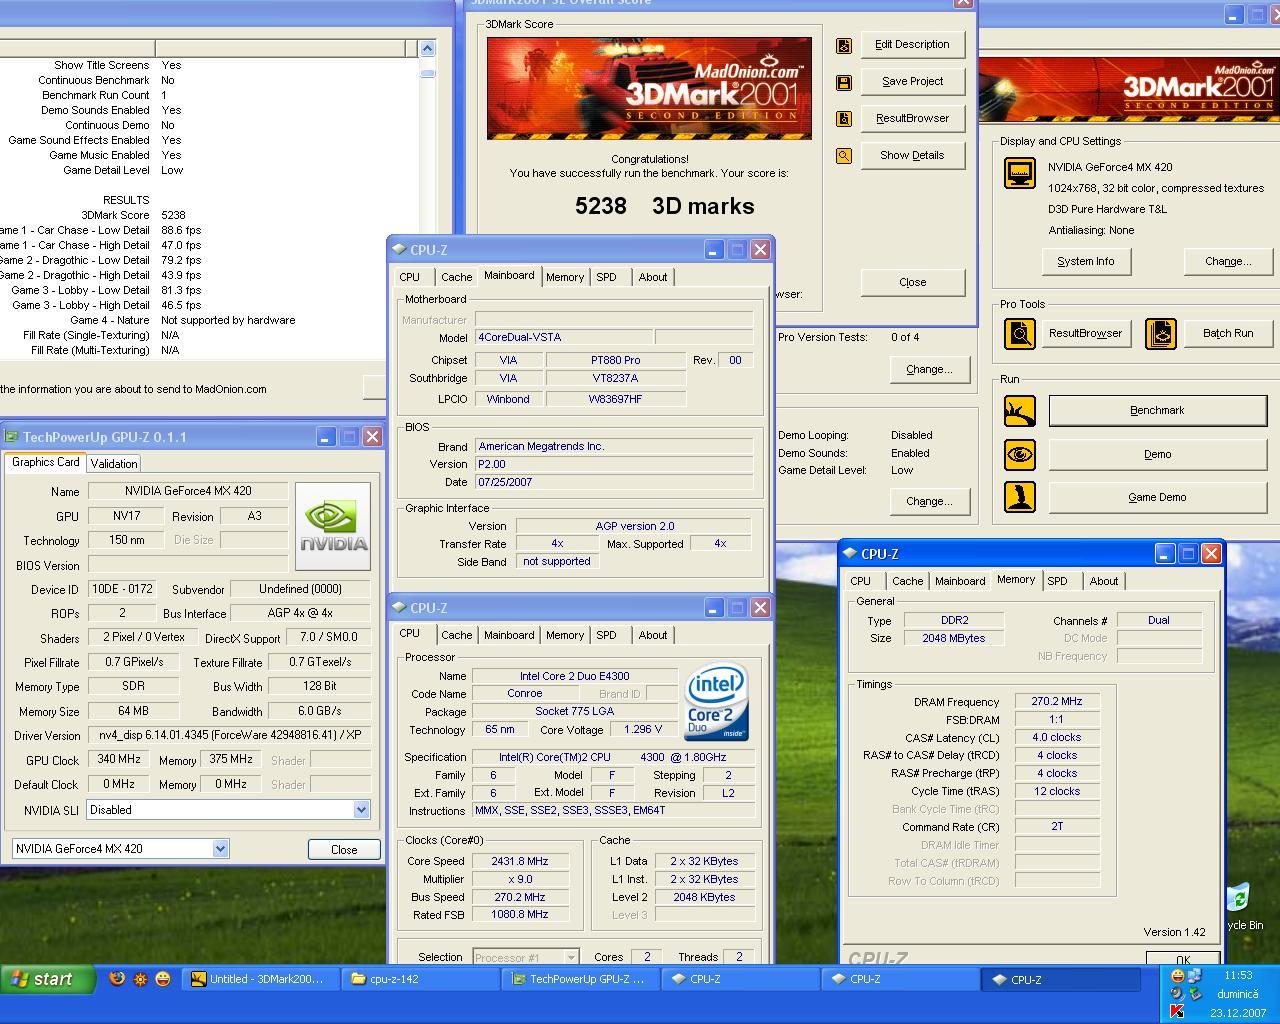1280x1024 pixels.
Task: Switch to cpu-z-142 folder in taskbar
Action: tap(420, 979)
